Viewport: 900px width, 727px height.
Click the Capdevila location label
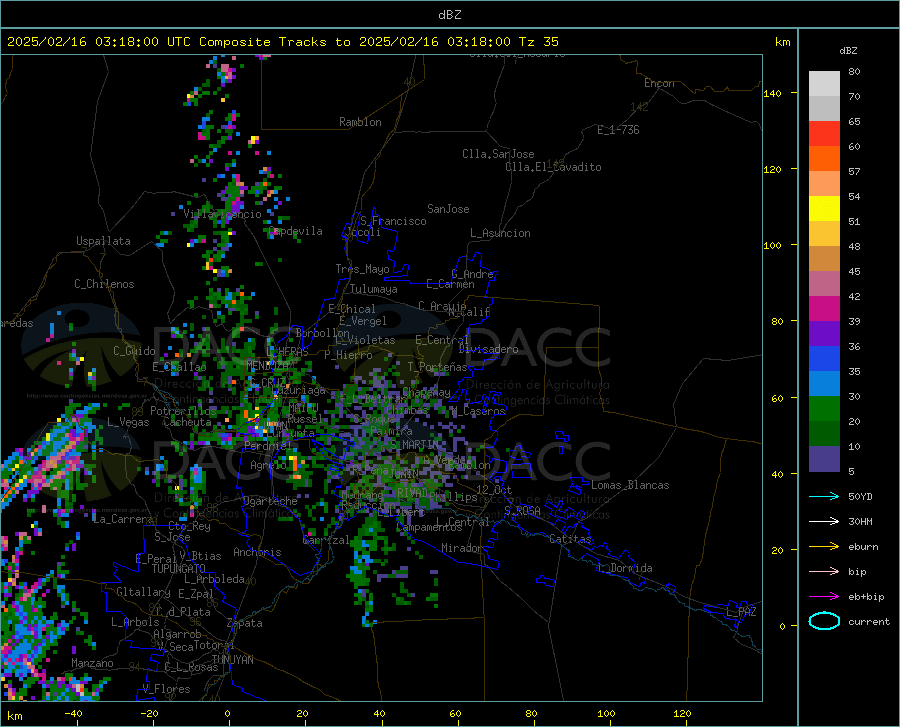tap(295, 231)
